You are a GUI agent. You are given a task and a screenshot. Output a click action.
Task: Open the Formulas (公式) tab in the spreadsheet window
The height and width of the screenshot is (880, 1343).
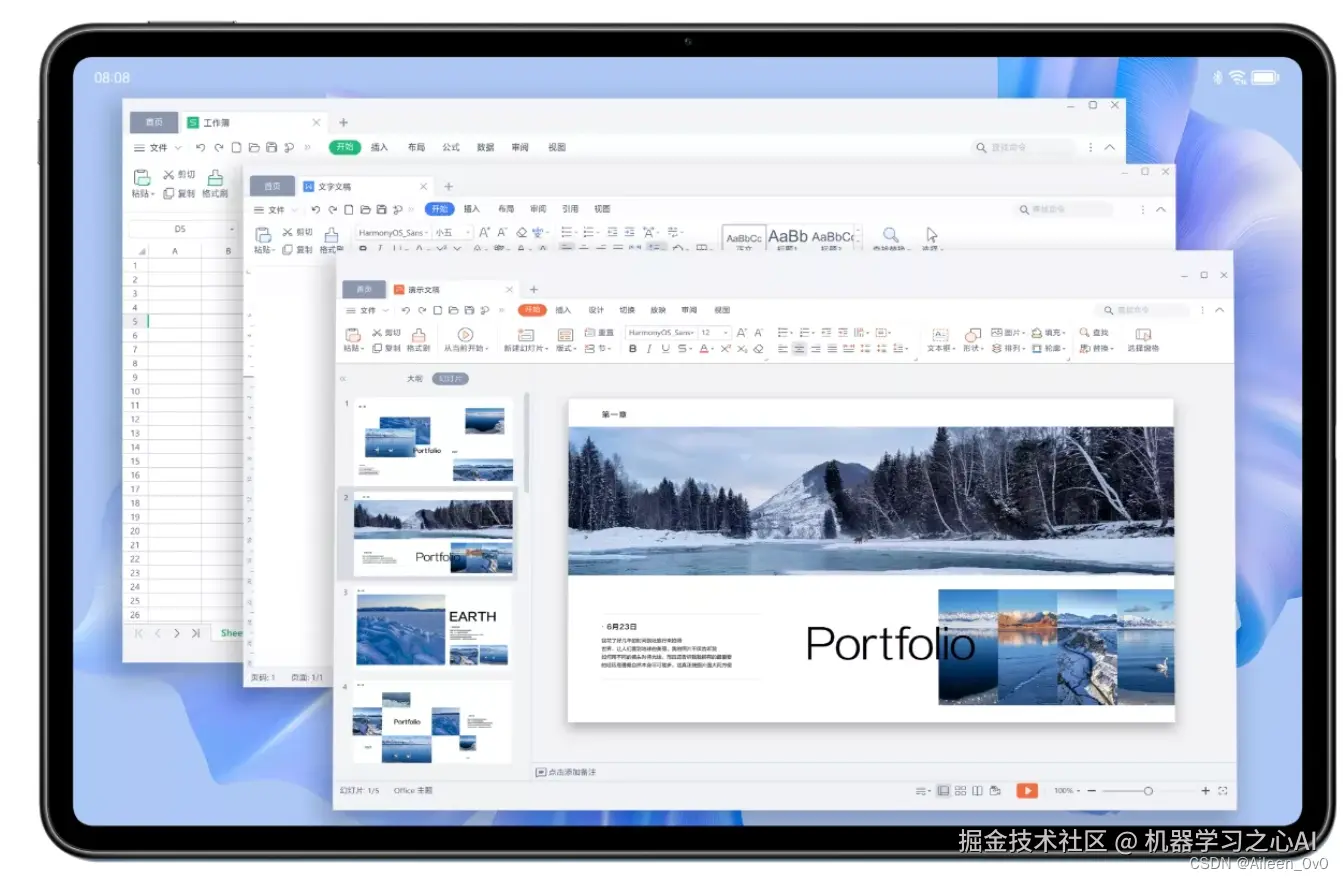[451, 147]
